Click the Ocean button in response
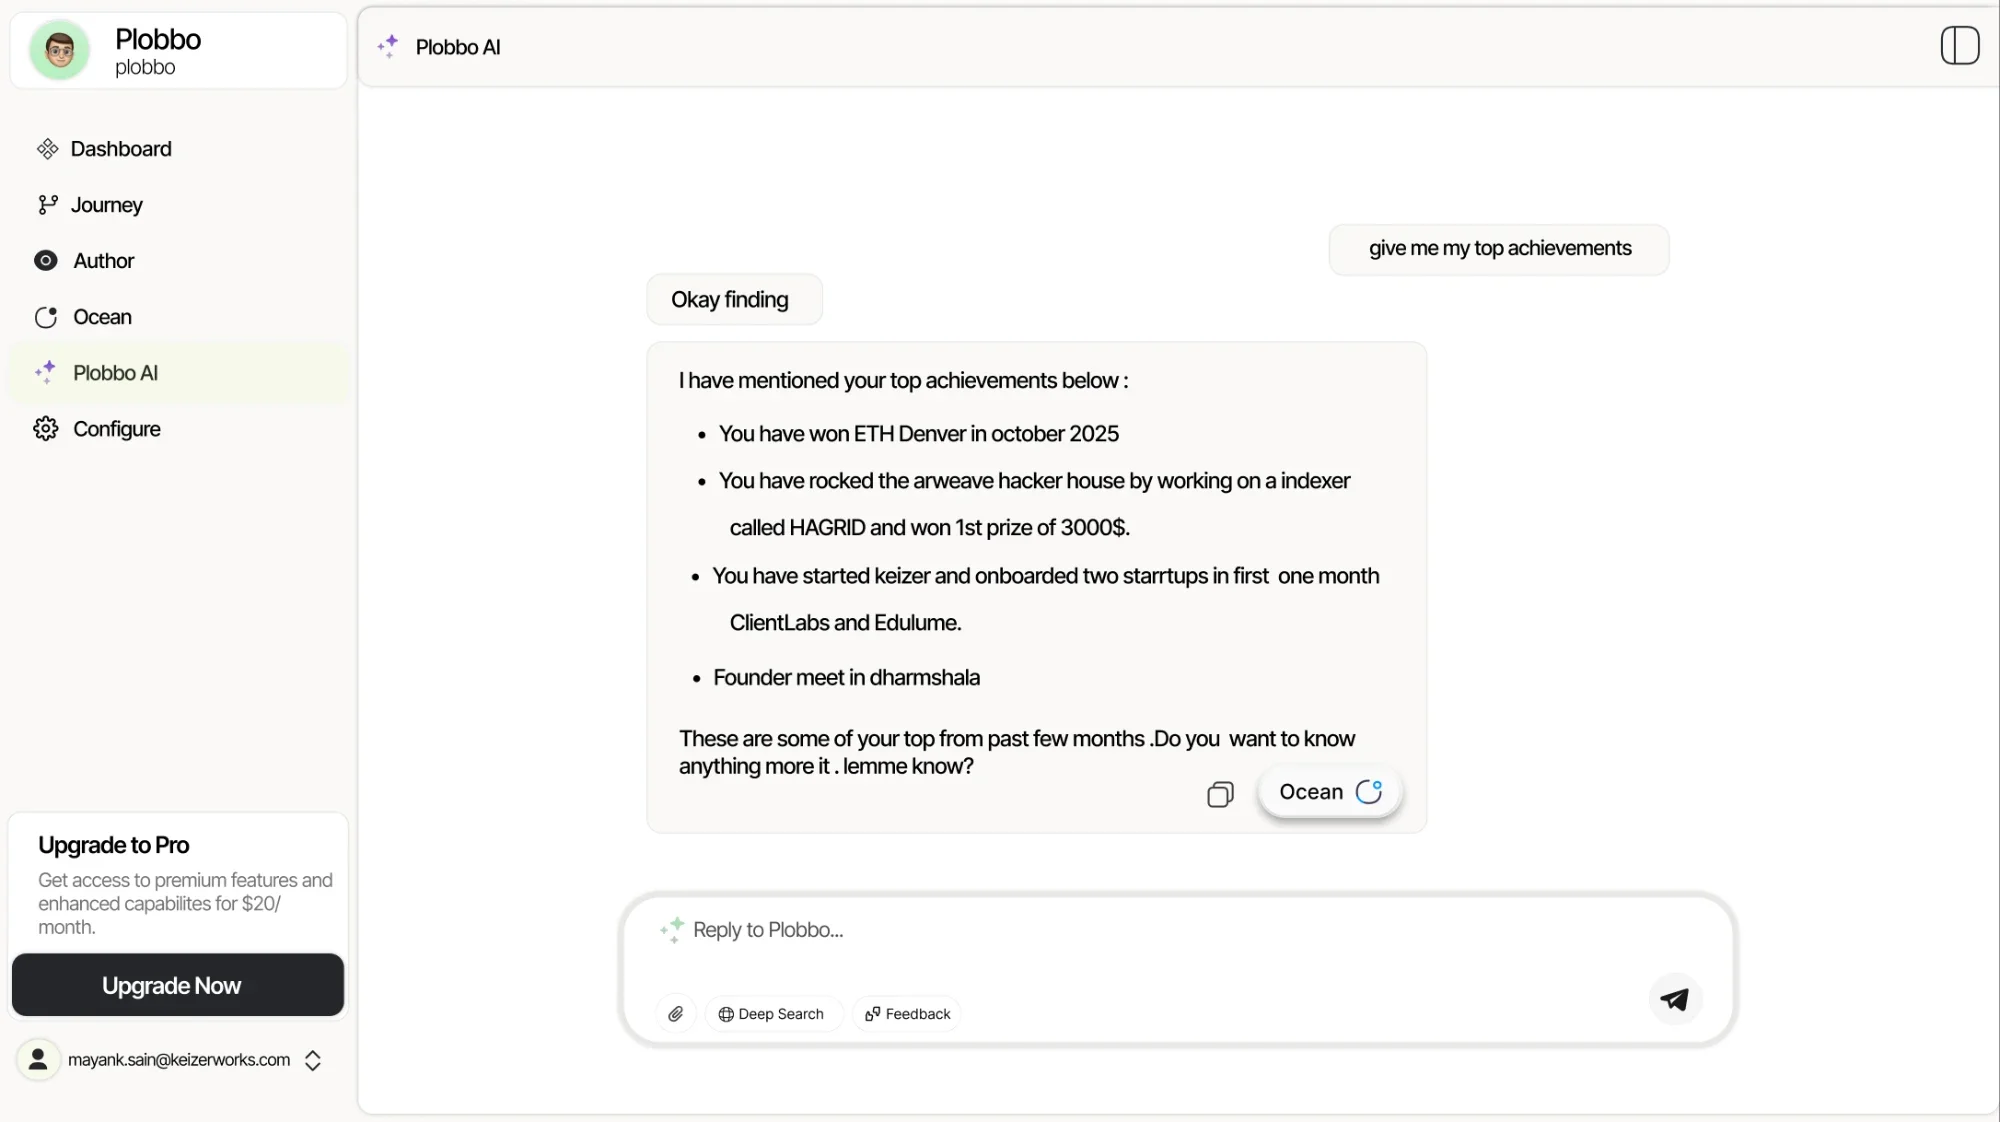The width and height of the screenshot is (2000, 1122). tap(1330, 792)
